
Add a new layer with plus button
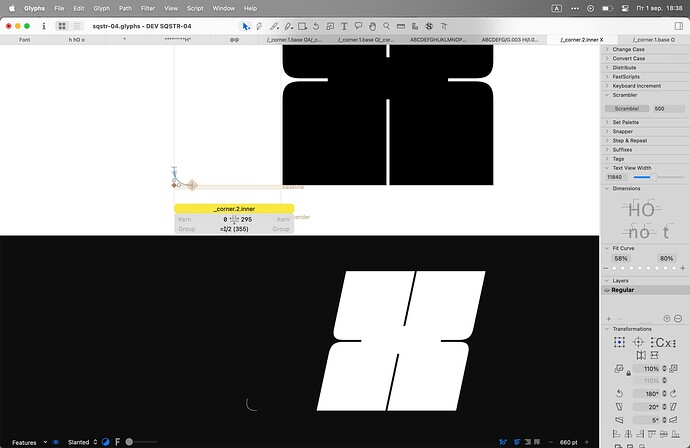tap(609, 319)
